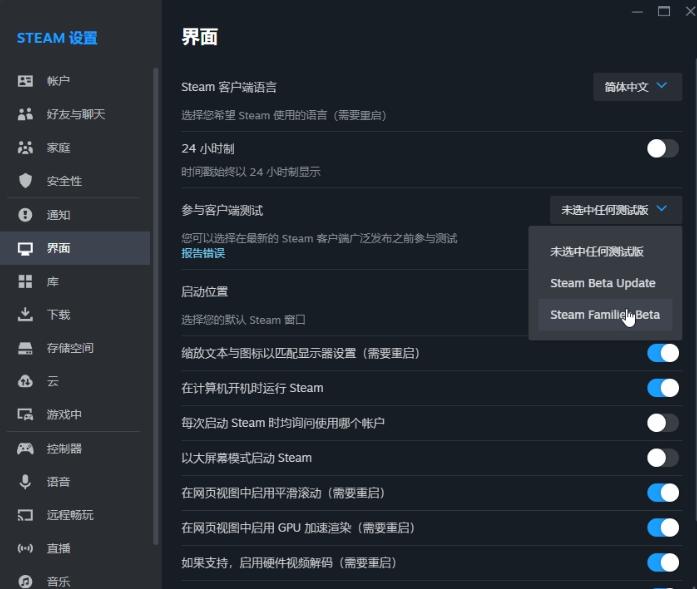Click the STEAM 设置 title
The image size is (697, 589).
point(57,38)
